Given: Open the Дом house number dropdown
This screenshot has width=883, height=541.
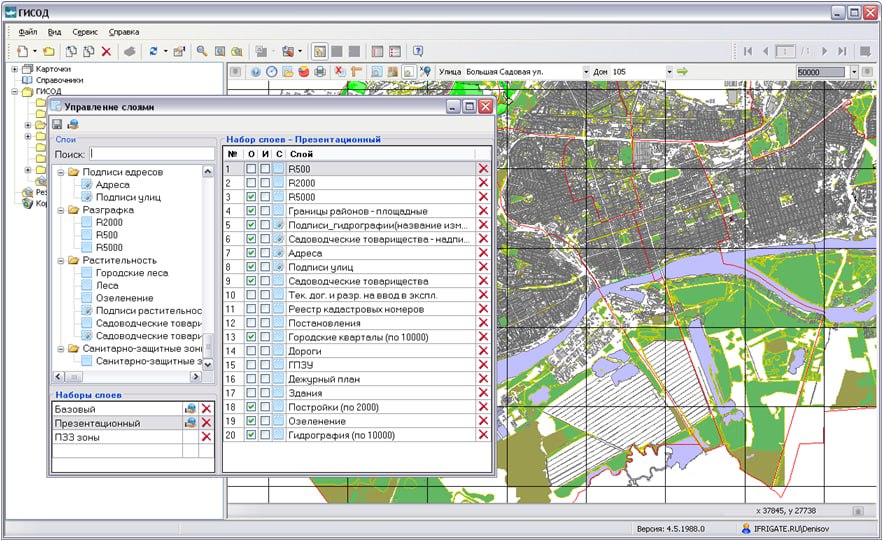Looking at the screenshot, I should click(668, 72).
